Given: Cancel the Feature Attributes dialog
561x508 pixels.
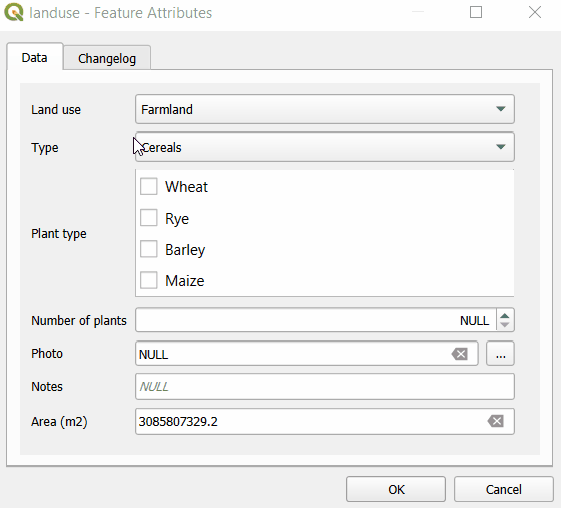Looking at the screenshot, I should (x=503, y=489).
